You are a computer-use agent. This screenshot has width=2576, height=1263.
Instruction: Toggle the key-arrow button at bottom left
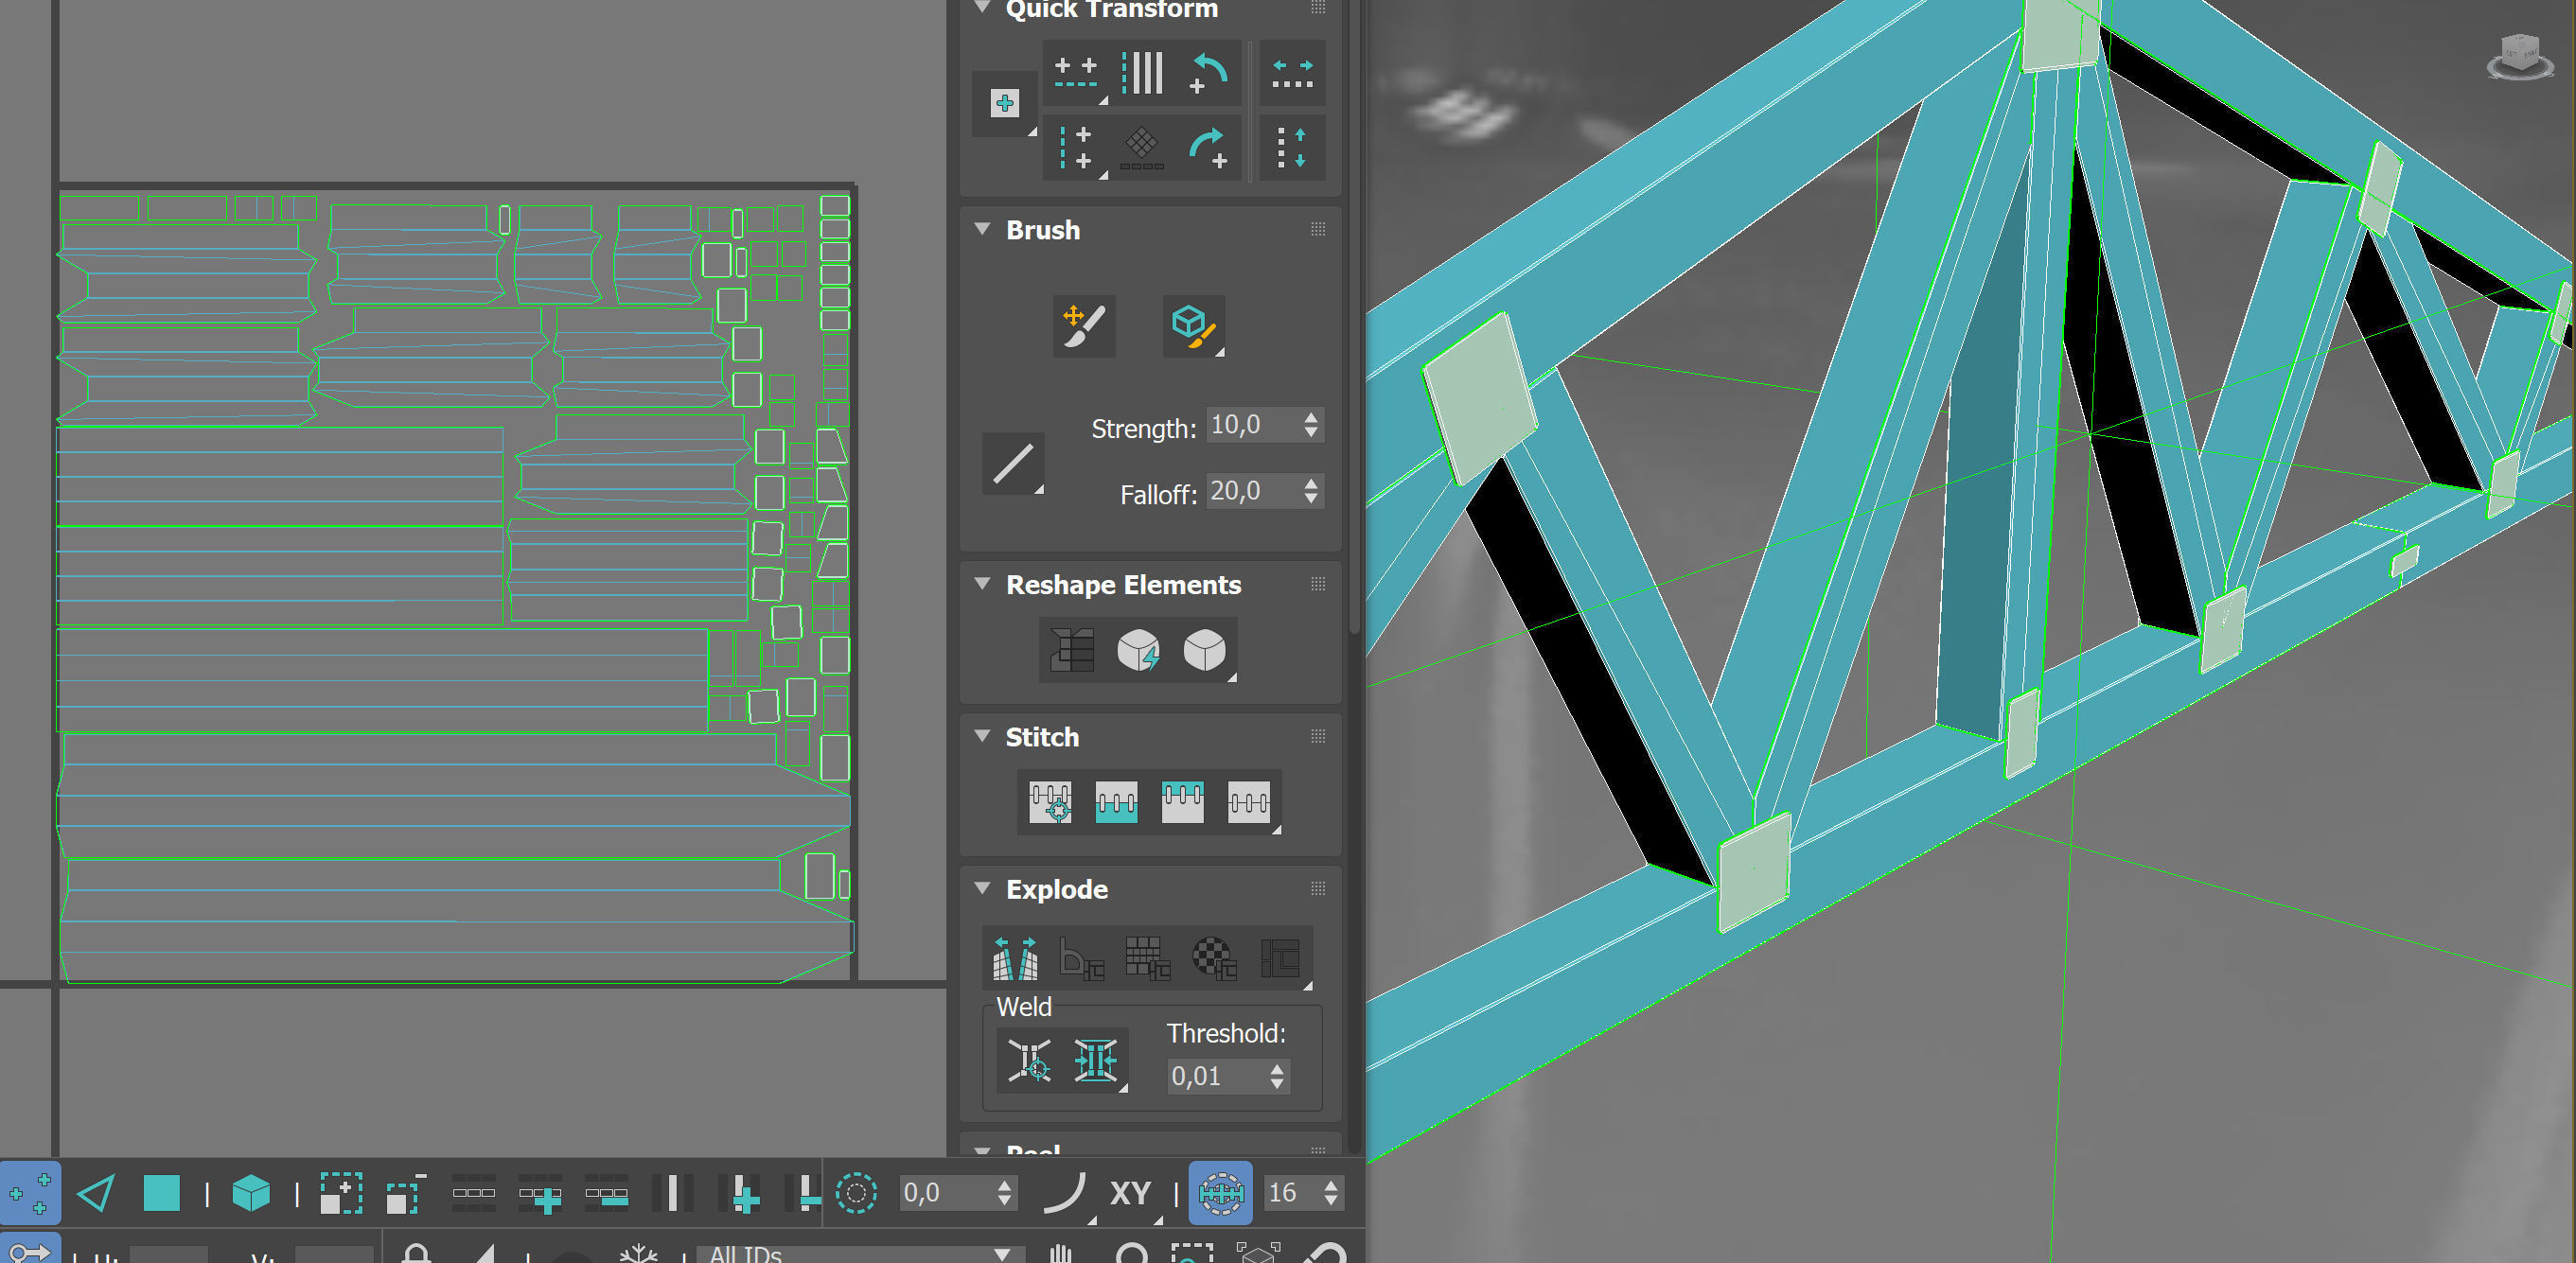(x=30, y=1250)
